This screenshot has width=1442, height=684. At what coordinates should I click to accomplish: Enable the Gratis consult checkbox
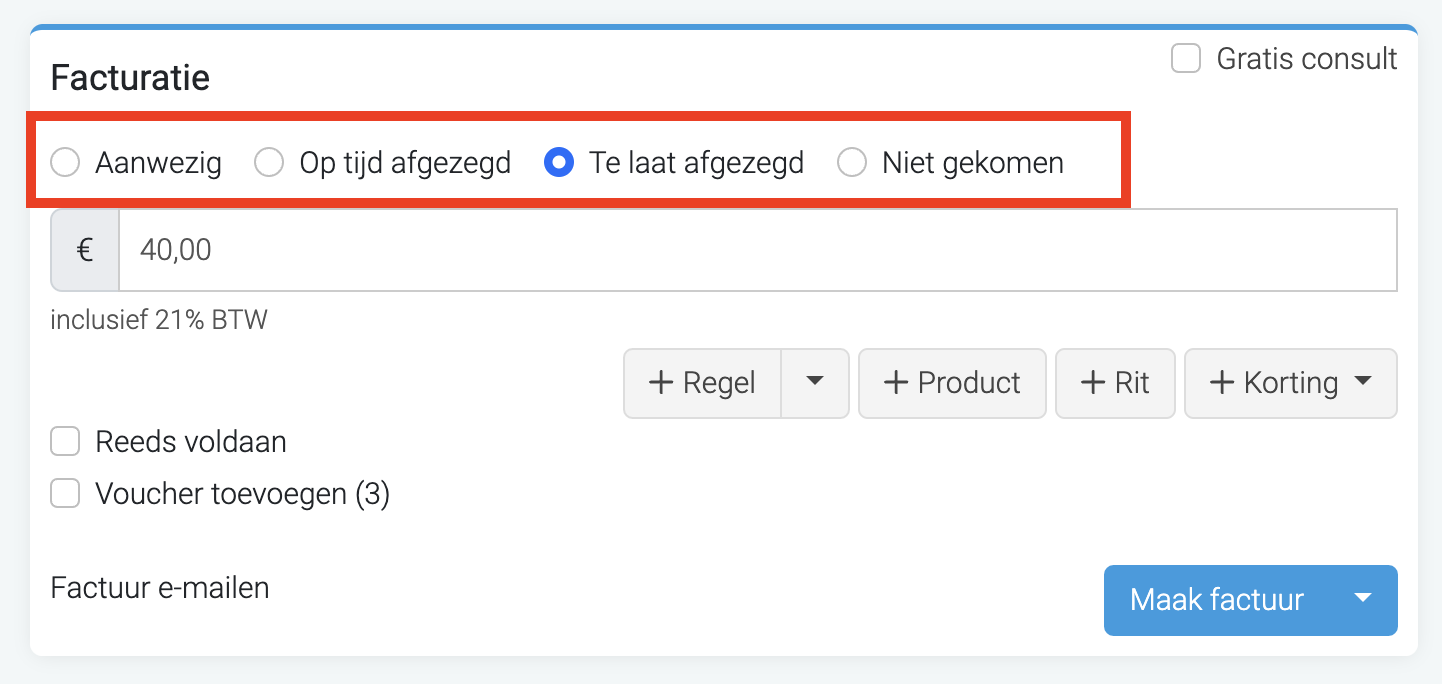(x=1186, y=59)
